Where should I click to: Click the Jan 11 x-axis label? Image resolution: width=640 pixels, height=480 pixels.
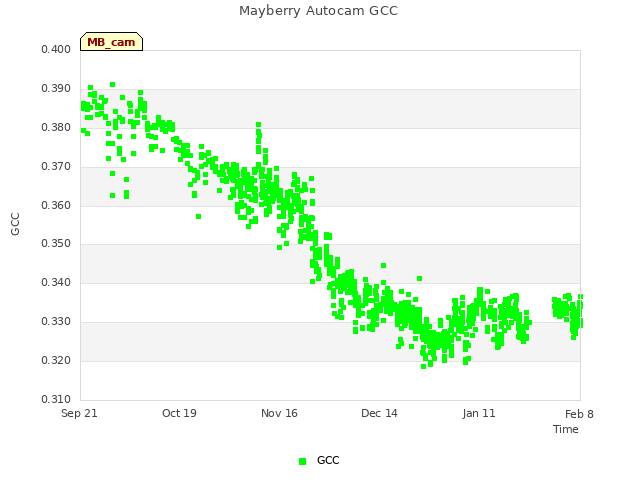(x=479, y=413)
